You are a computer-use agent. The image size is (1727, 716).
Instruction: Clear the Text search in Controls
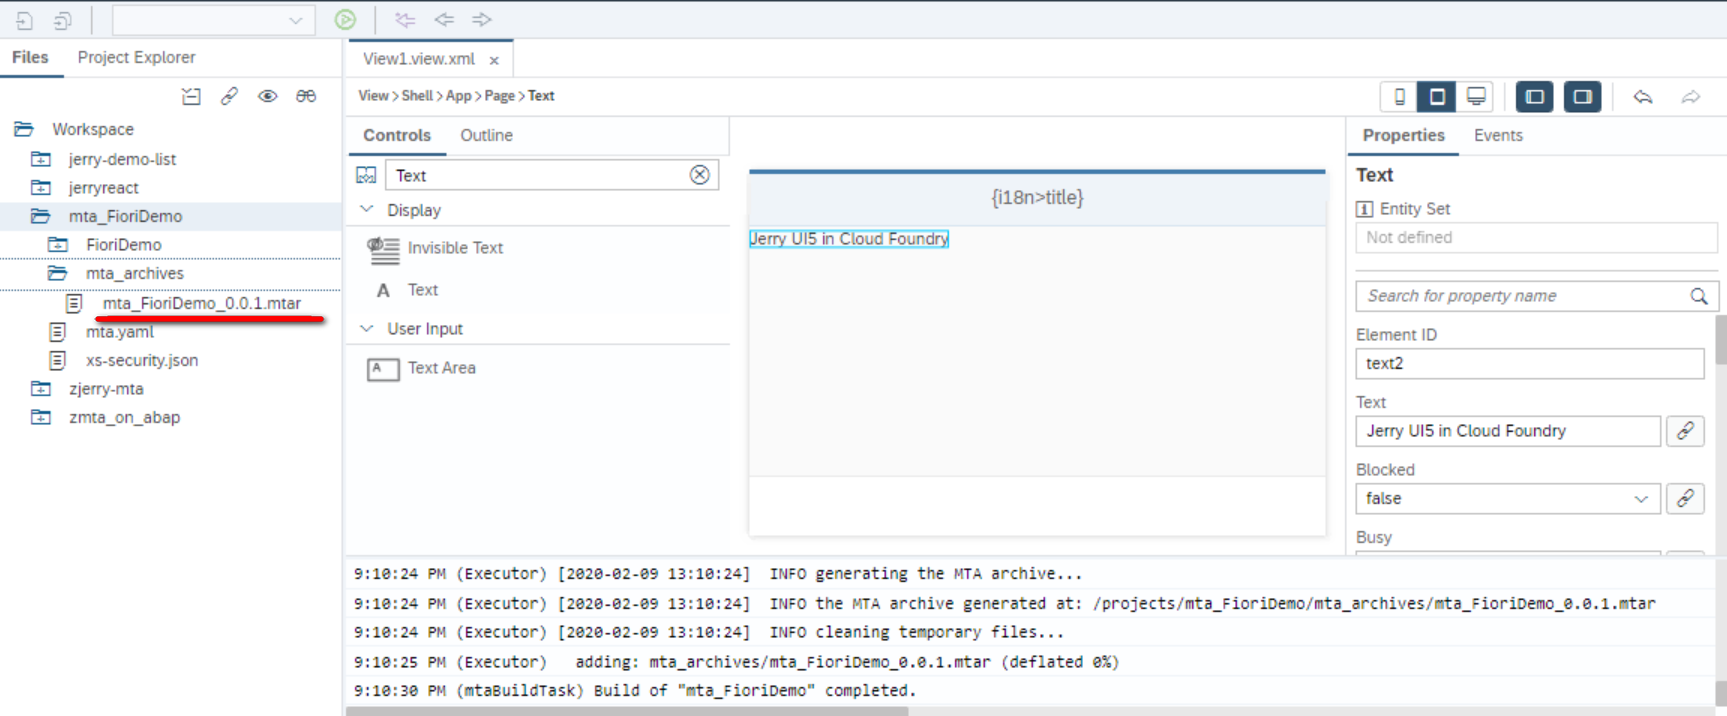coord(700,175)
